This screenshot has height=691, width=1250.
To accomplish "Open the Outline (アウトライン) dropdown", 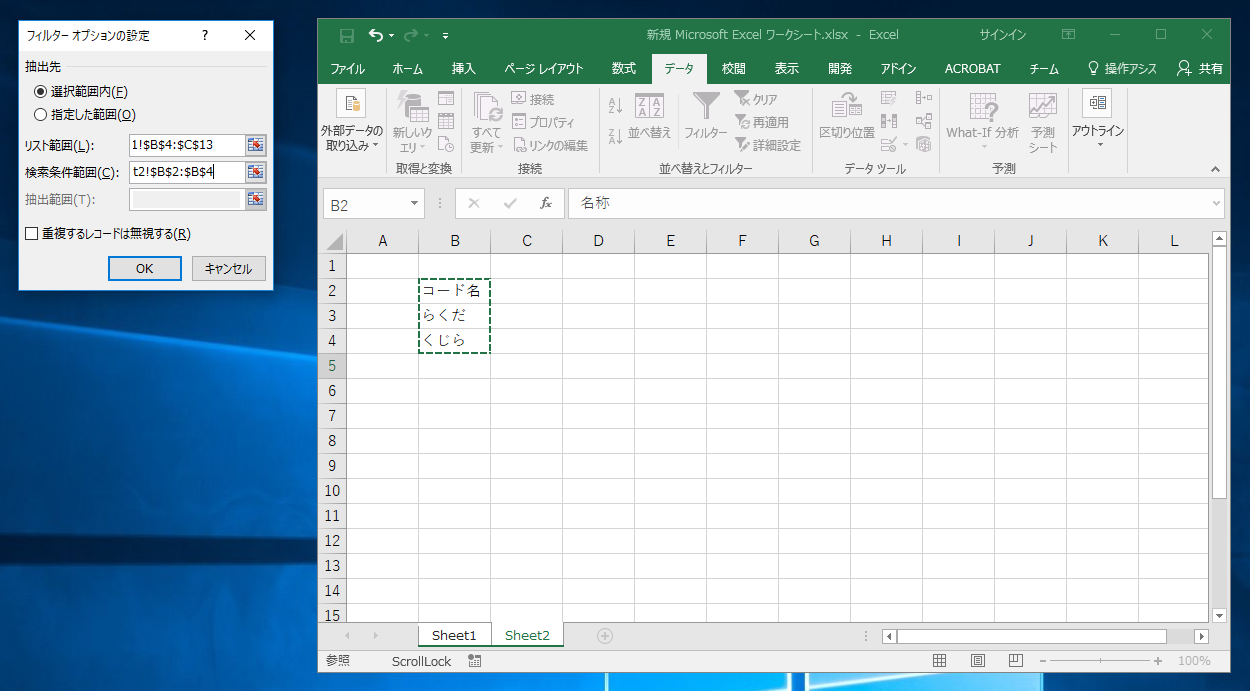I will [1098, 121].
